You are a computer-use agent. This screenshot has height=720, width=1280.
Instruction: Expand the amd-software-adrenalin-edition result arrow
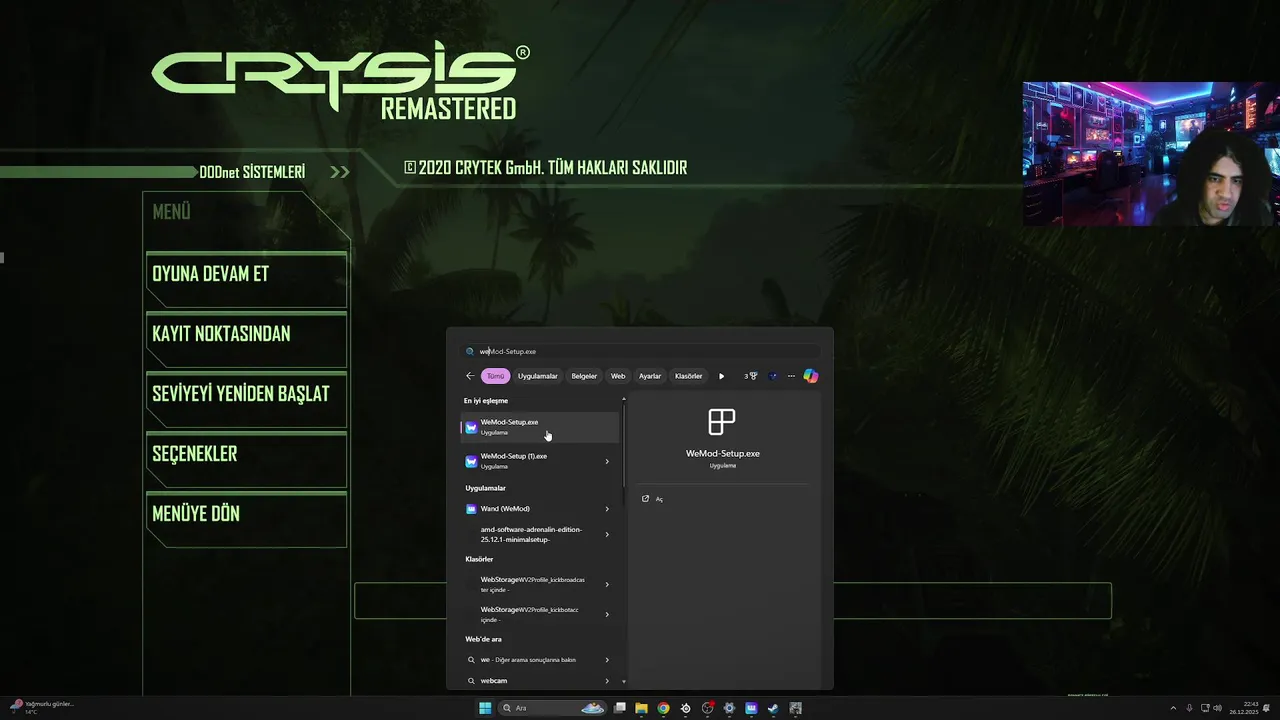pyautogui.click(x=607, y=534)
